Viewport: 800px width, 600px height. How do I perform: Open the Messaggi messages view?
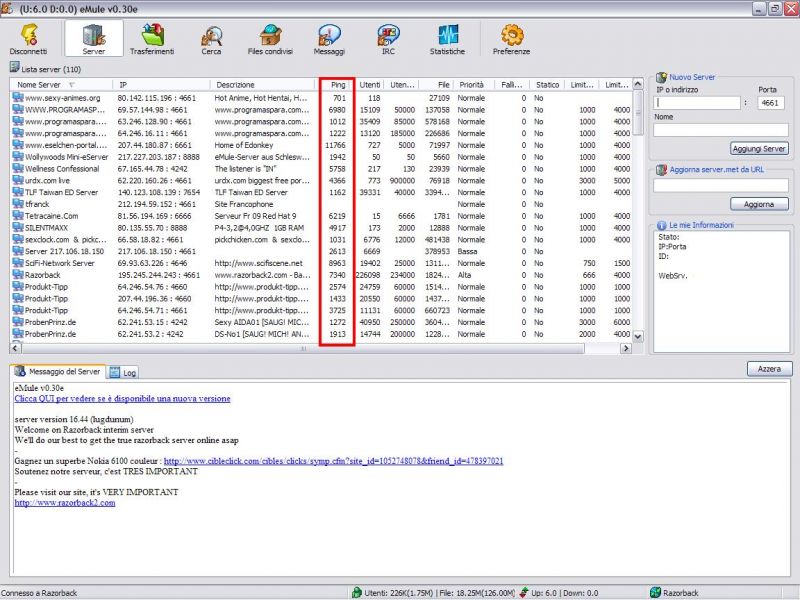(329, 39)
